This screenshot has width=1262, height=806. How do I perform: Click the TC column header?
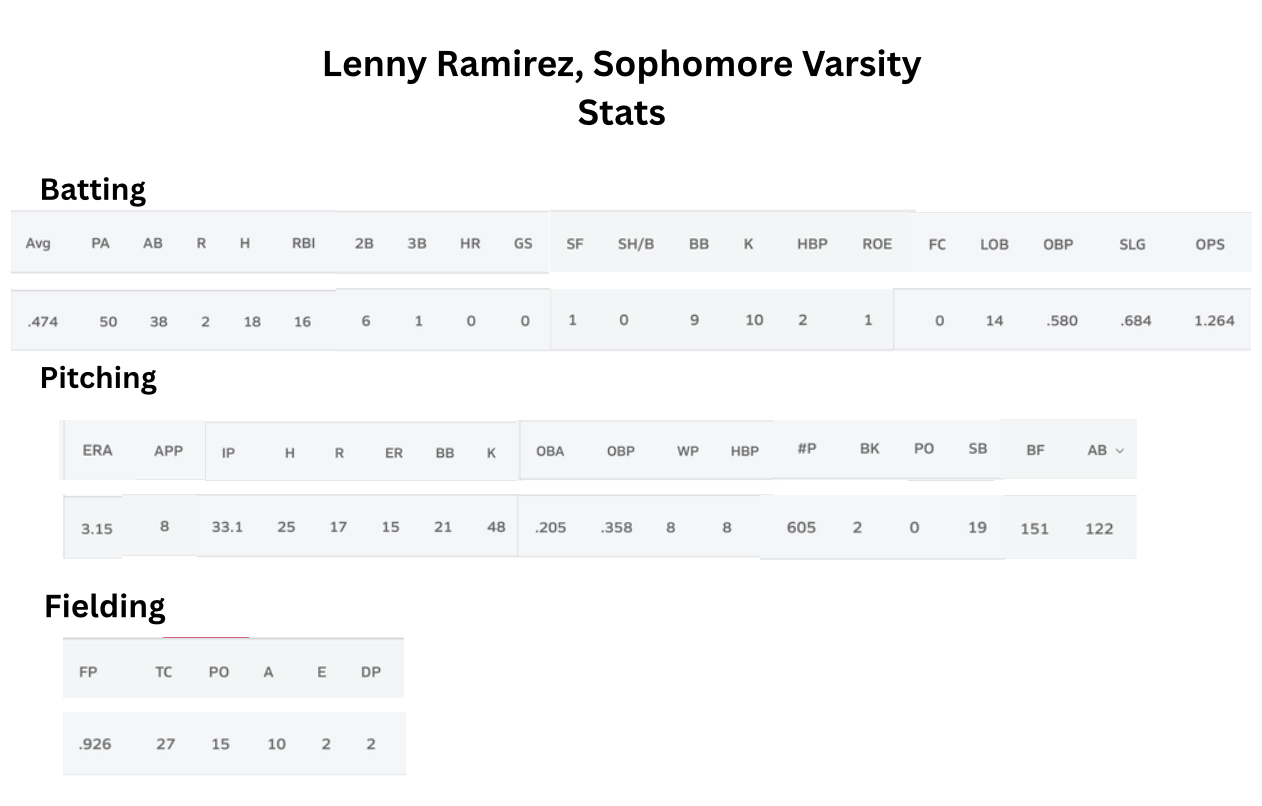(x=163, y=672)
